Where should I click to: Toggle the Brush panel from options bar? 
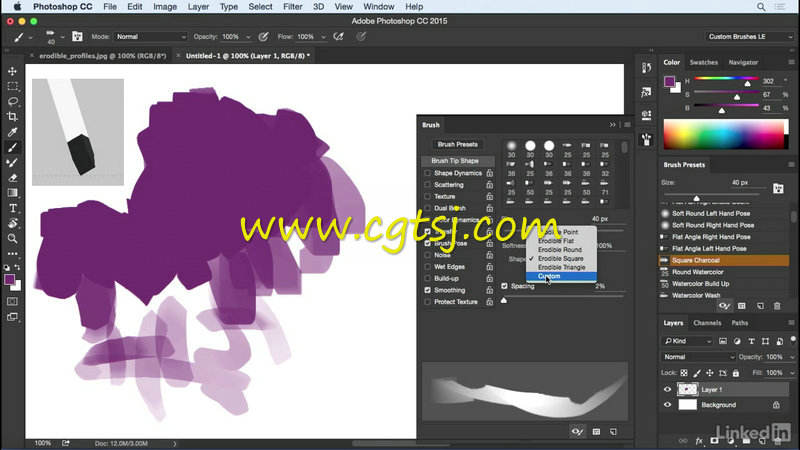point(77,36)
